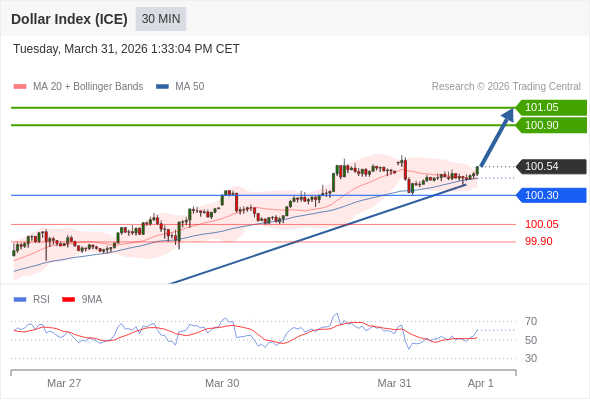590x400 pixels.
Task: Click the MA 20 + Bollinger Bands label
Action: [x=88, y=87]
